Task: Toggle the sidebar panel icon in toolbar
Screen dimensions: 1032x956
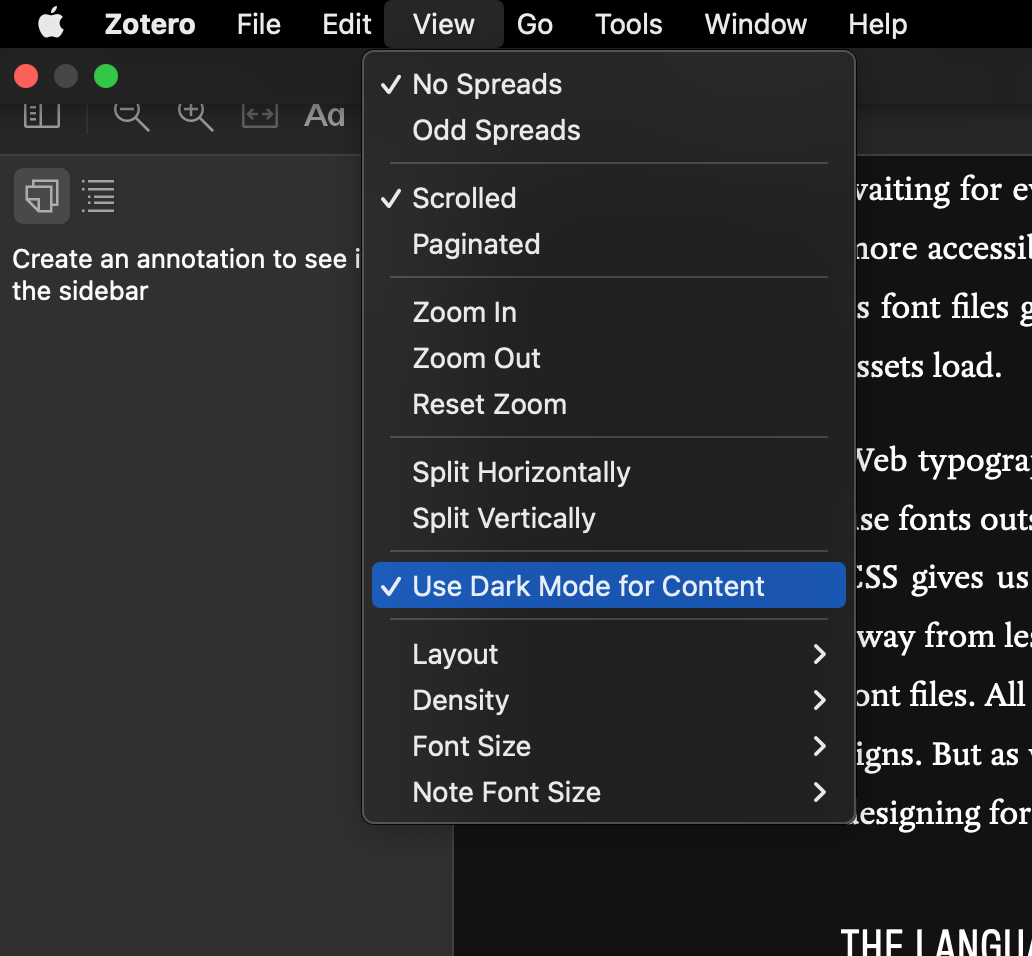Action: pos(42,115)
